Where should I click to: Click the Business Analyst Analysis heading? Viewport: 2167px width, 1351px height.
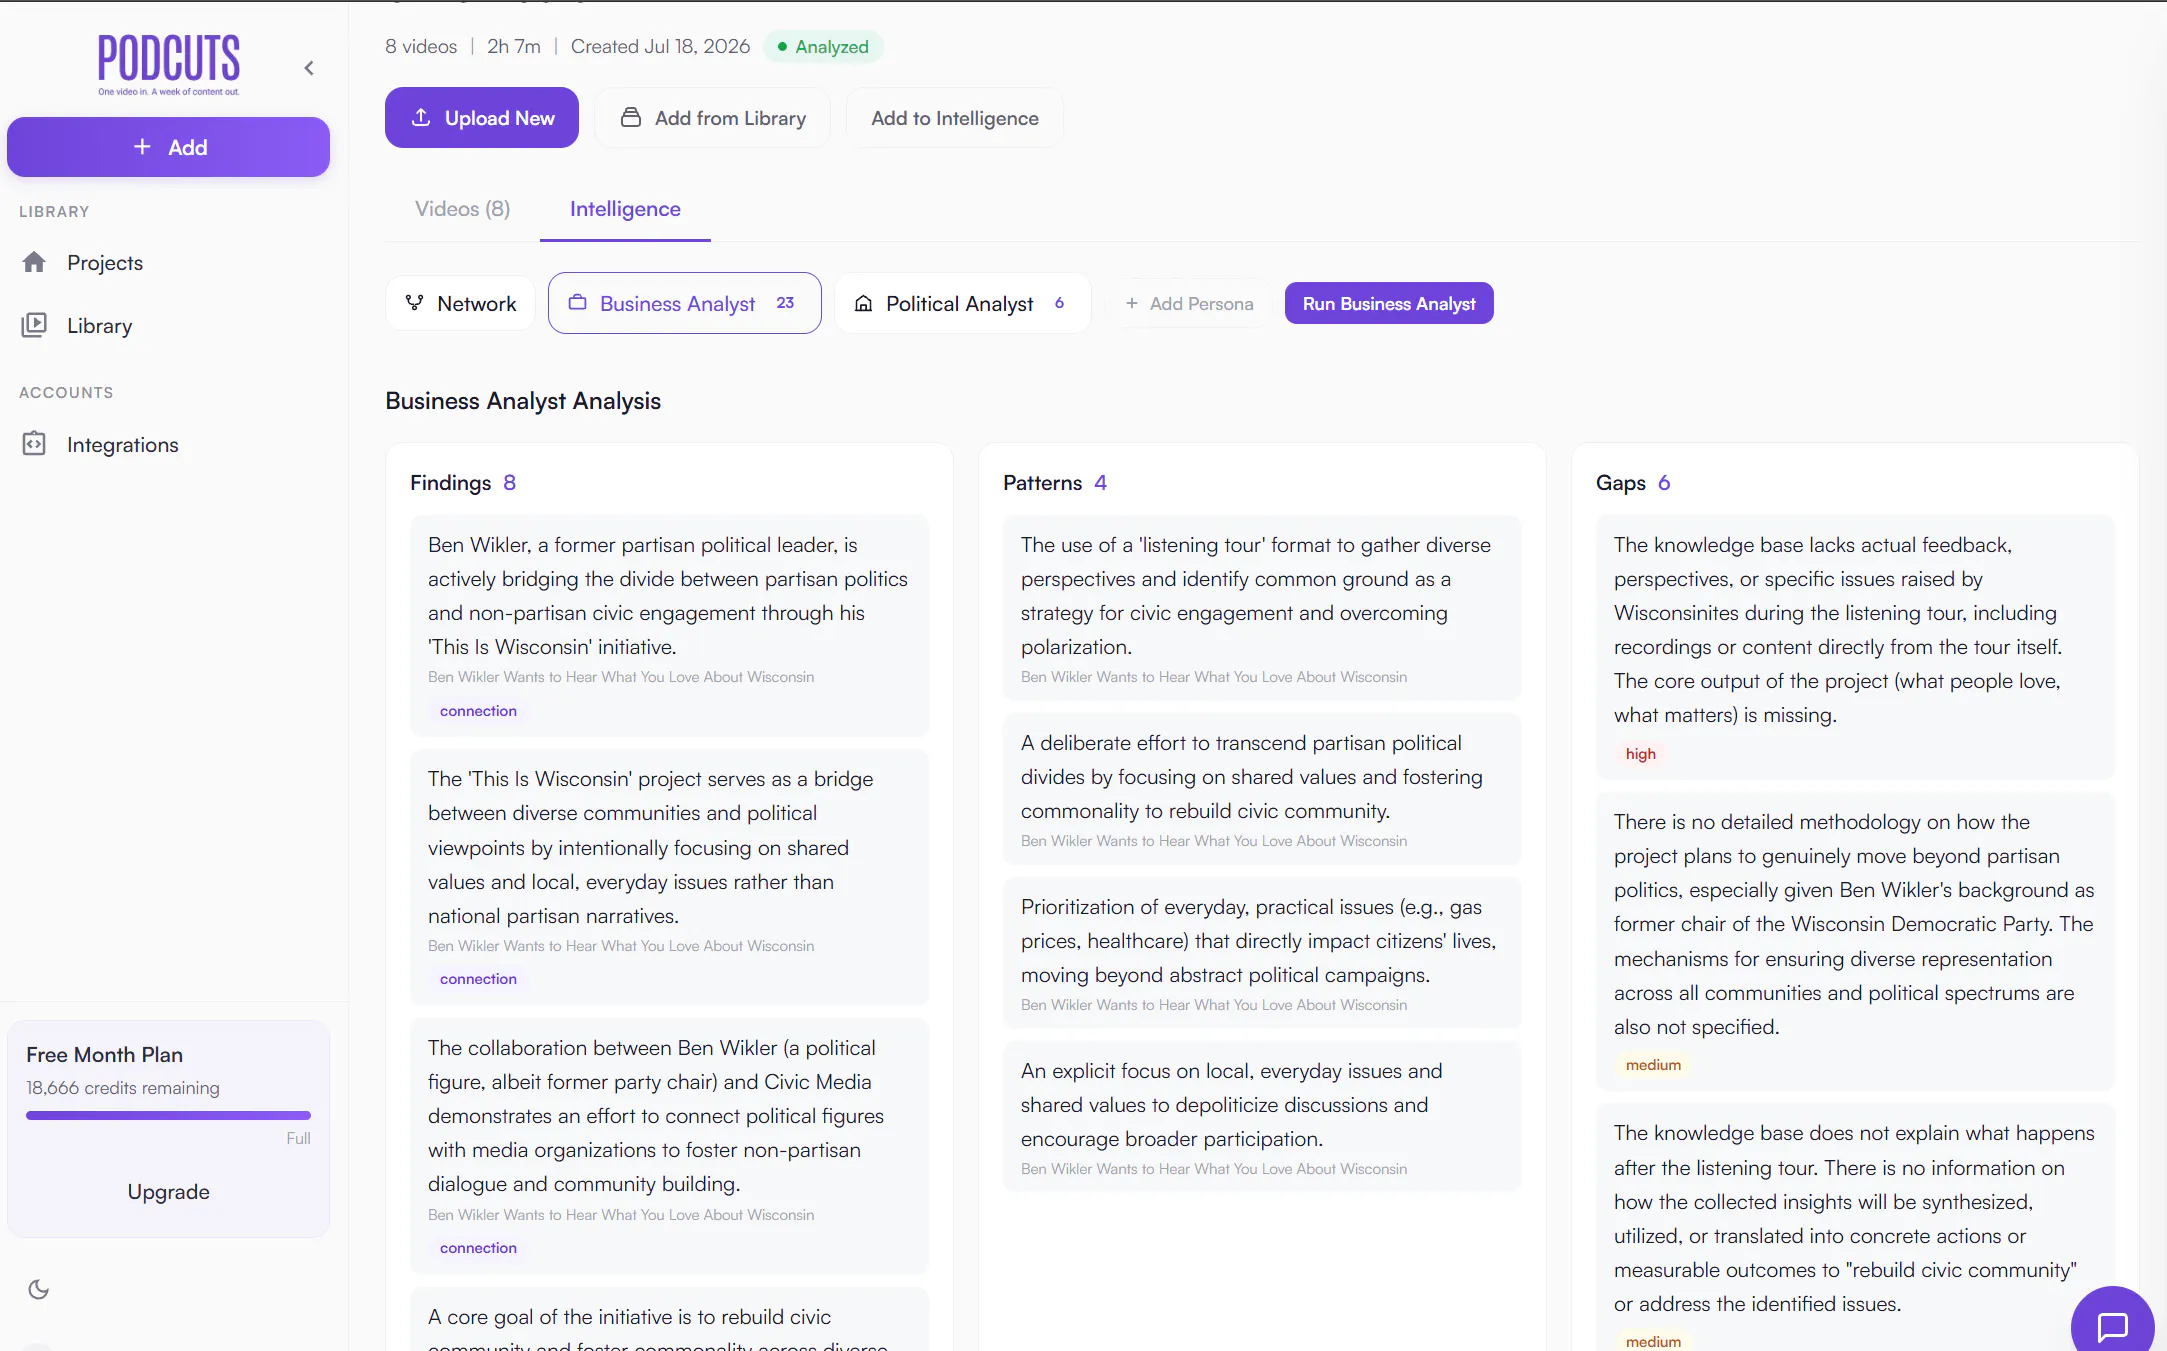[523, 401]
